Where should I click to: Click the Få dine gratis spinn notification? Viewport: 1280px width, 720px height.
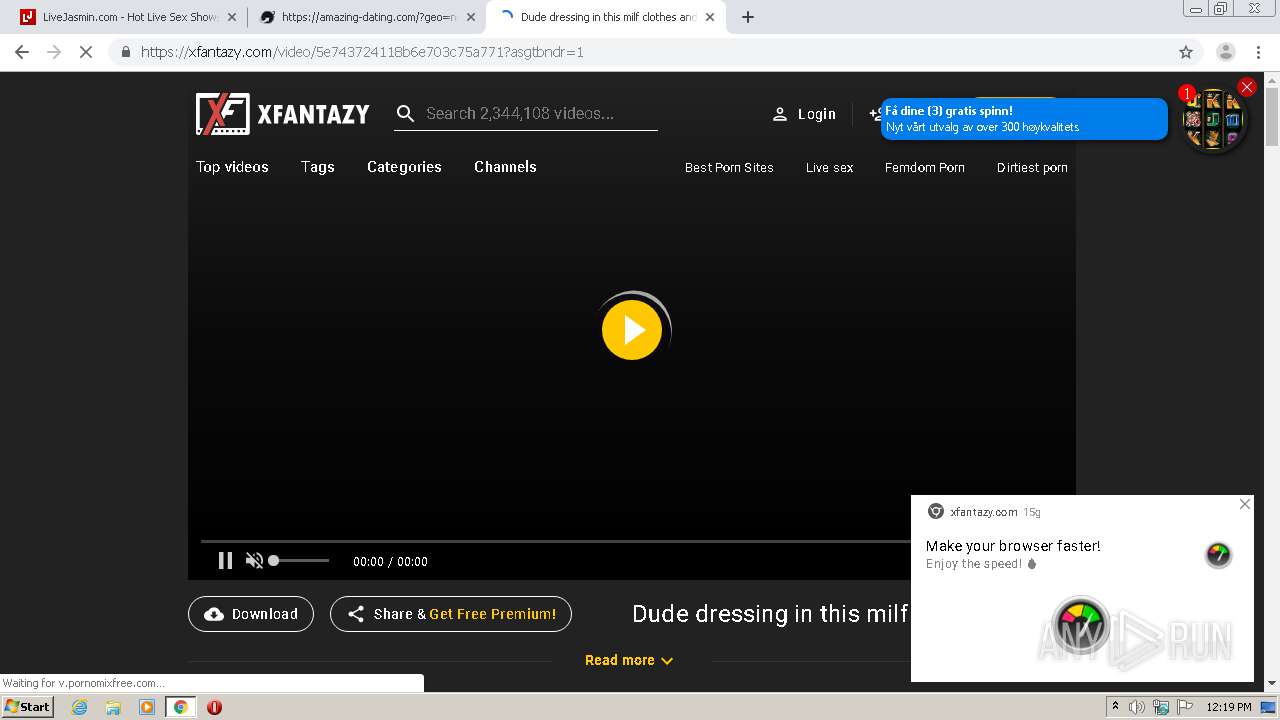pyautogui.click(x=1024, y=119)
